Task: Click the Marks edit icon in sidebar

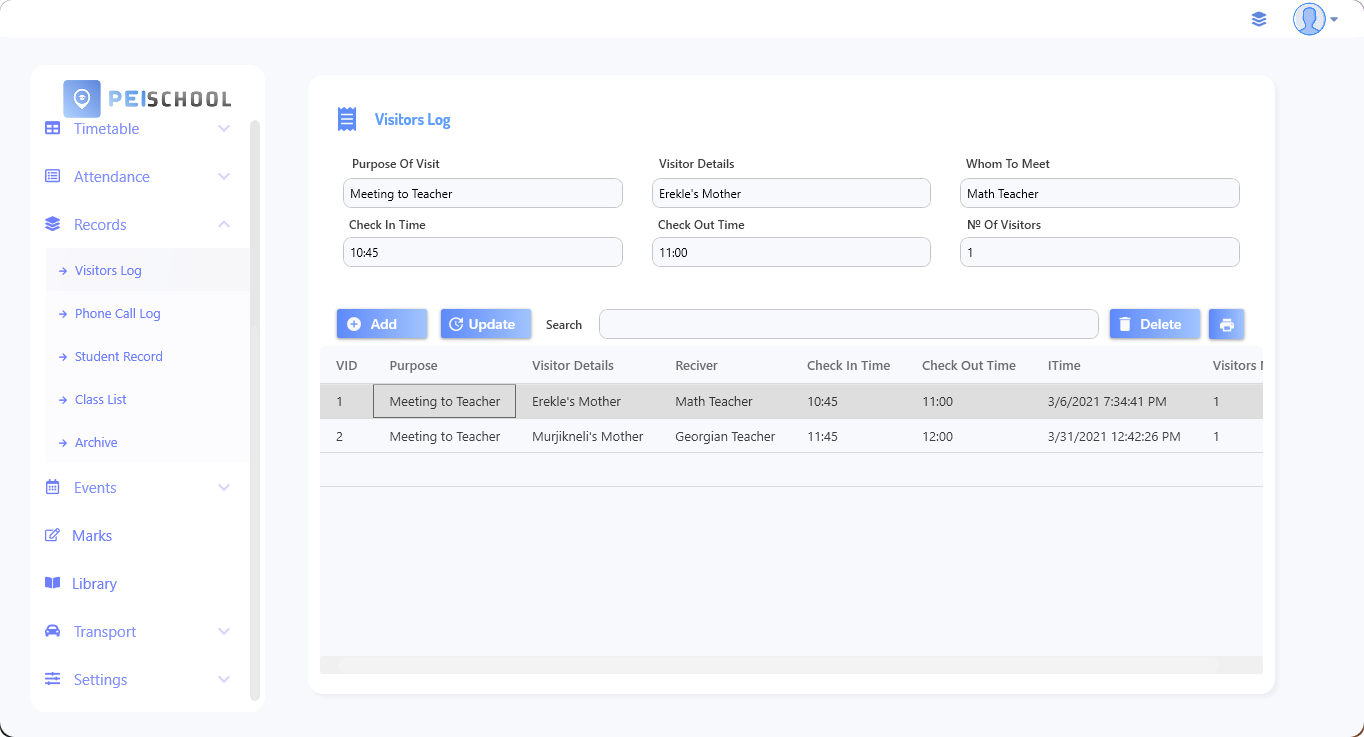Action: (53, 536)
